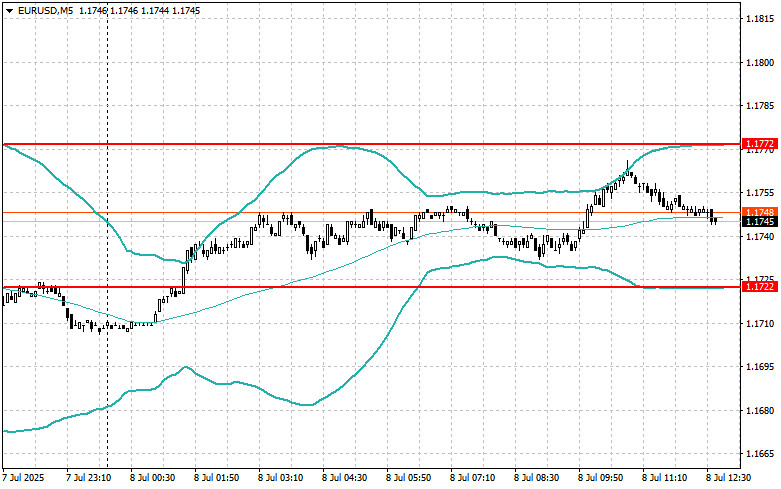This screenshot has width=781, height=489.
Task: Click the OHLC values in chart header
Action: click(x=139, y=10)
